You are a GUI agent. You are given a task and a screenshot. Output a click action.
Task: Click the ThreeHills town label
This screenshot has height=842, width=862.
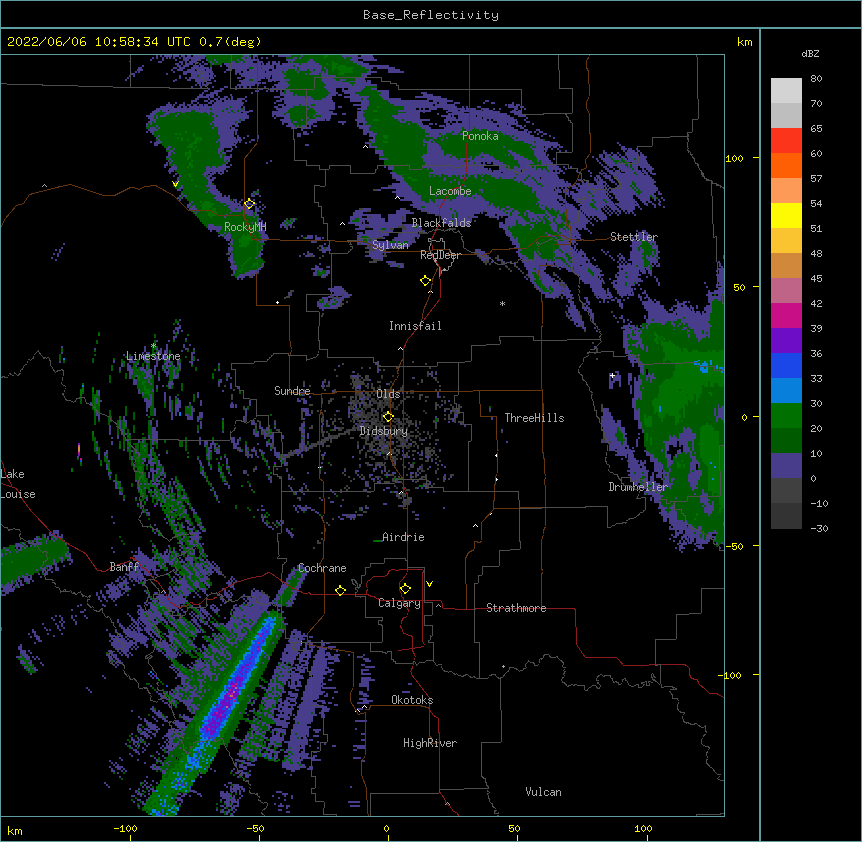click(534, 418)
